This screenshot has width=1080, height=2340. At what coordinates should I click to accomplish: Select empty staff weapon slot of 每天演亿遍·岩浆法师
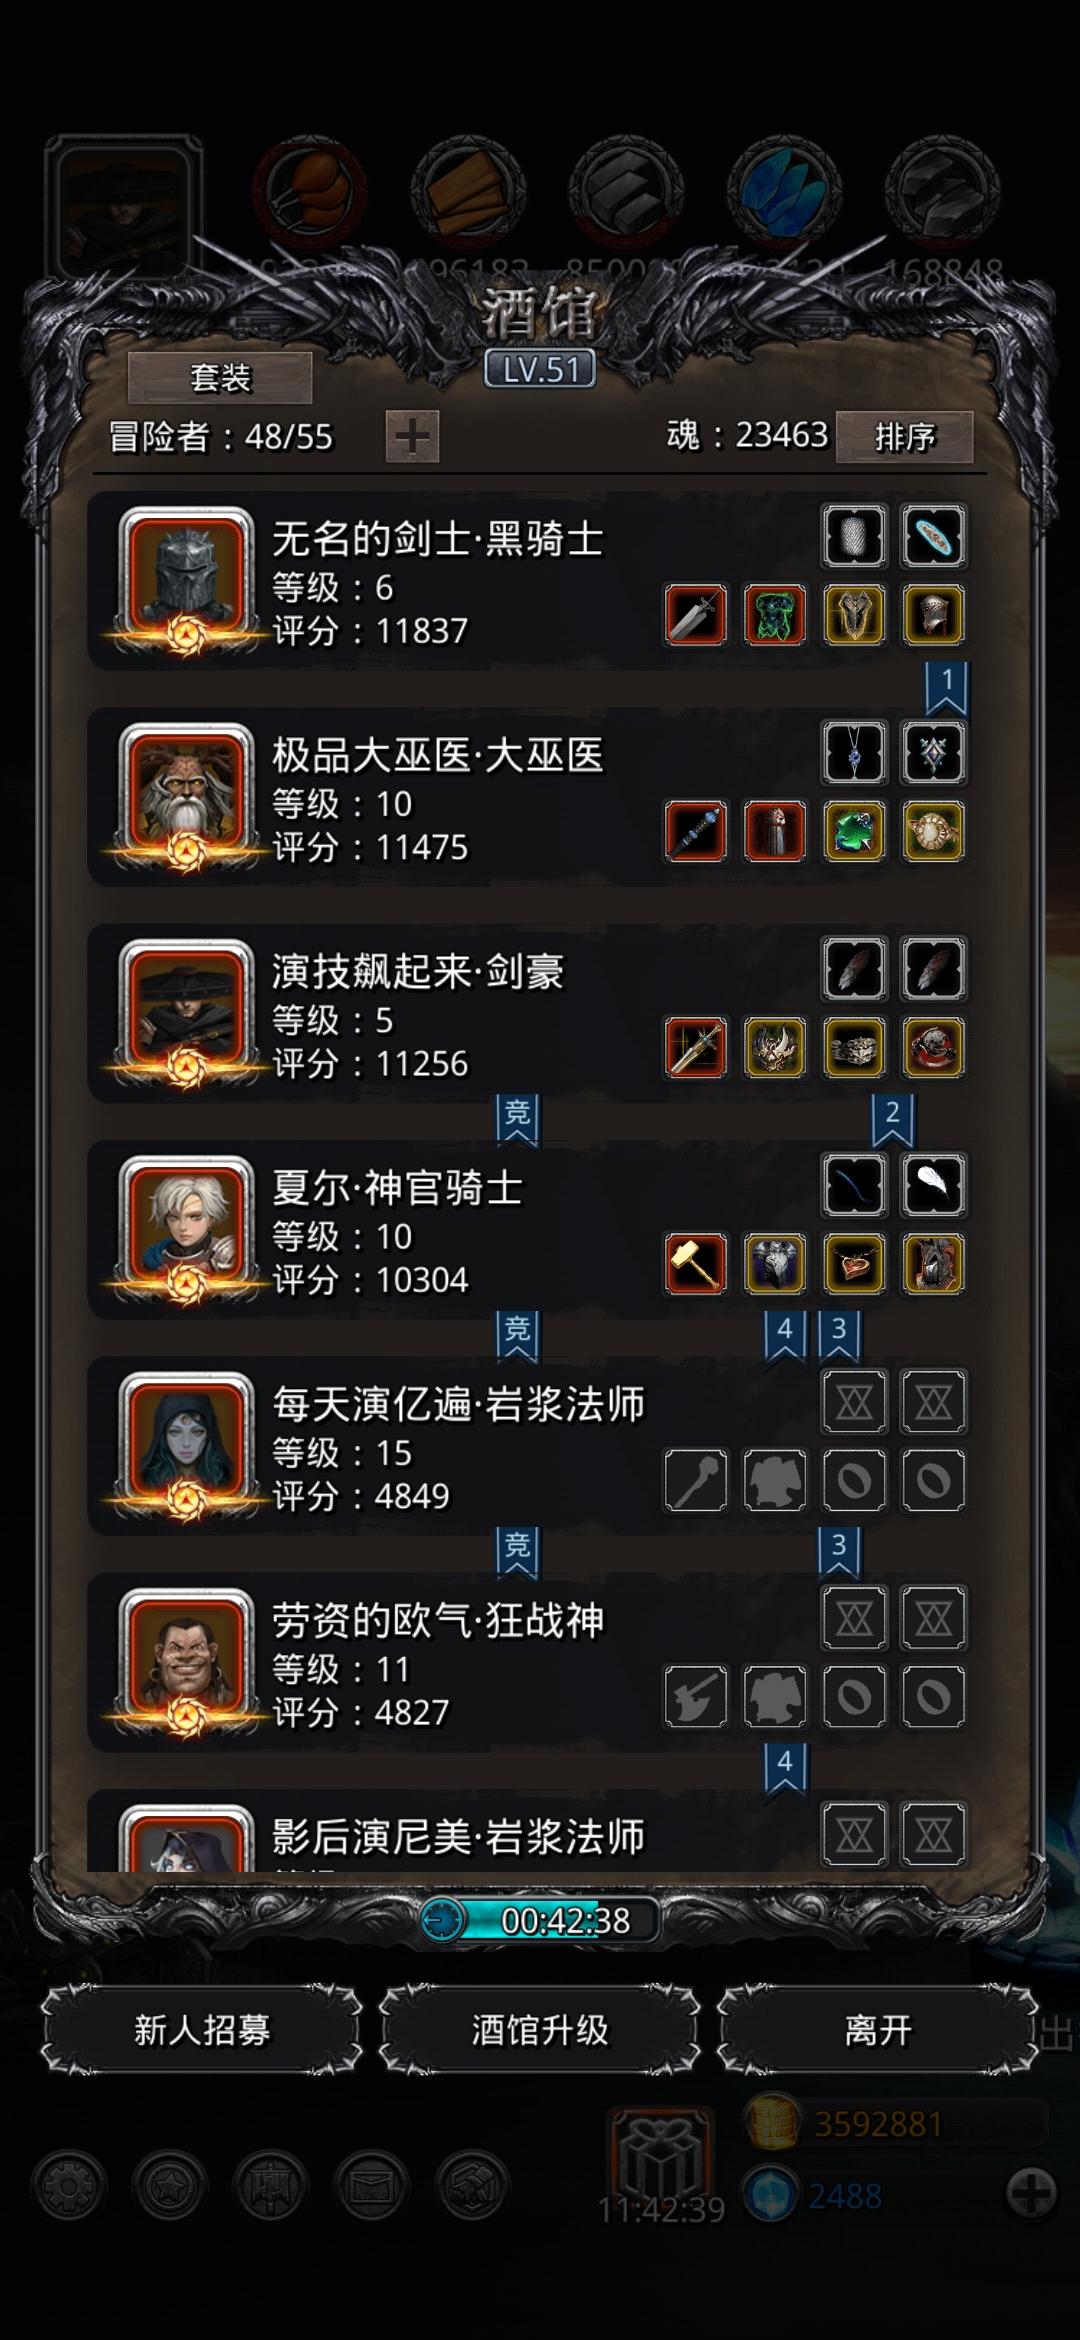pos(696,1480)
